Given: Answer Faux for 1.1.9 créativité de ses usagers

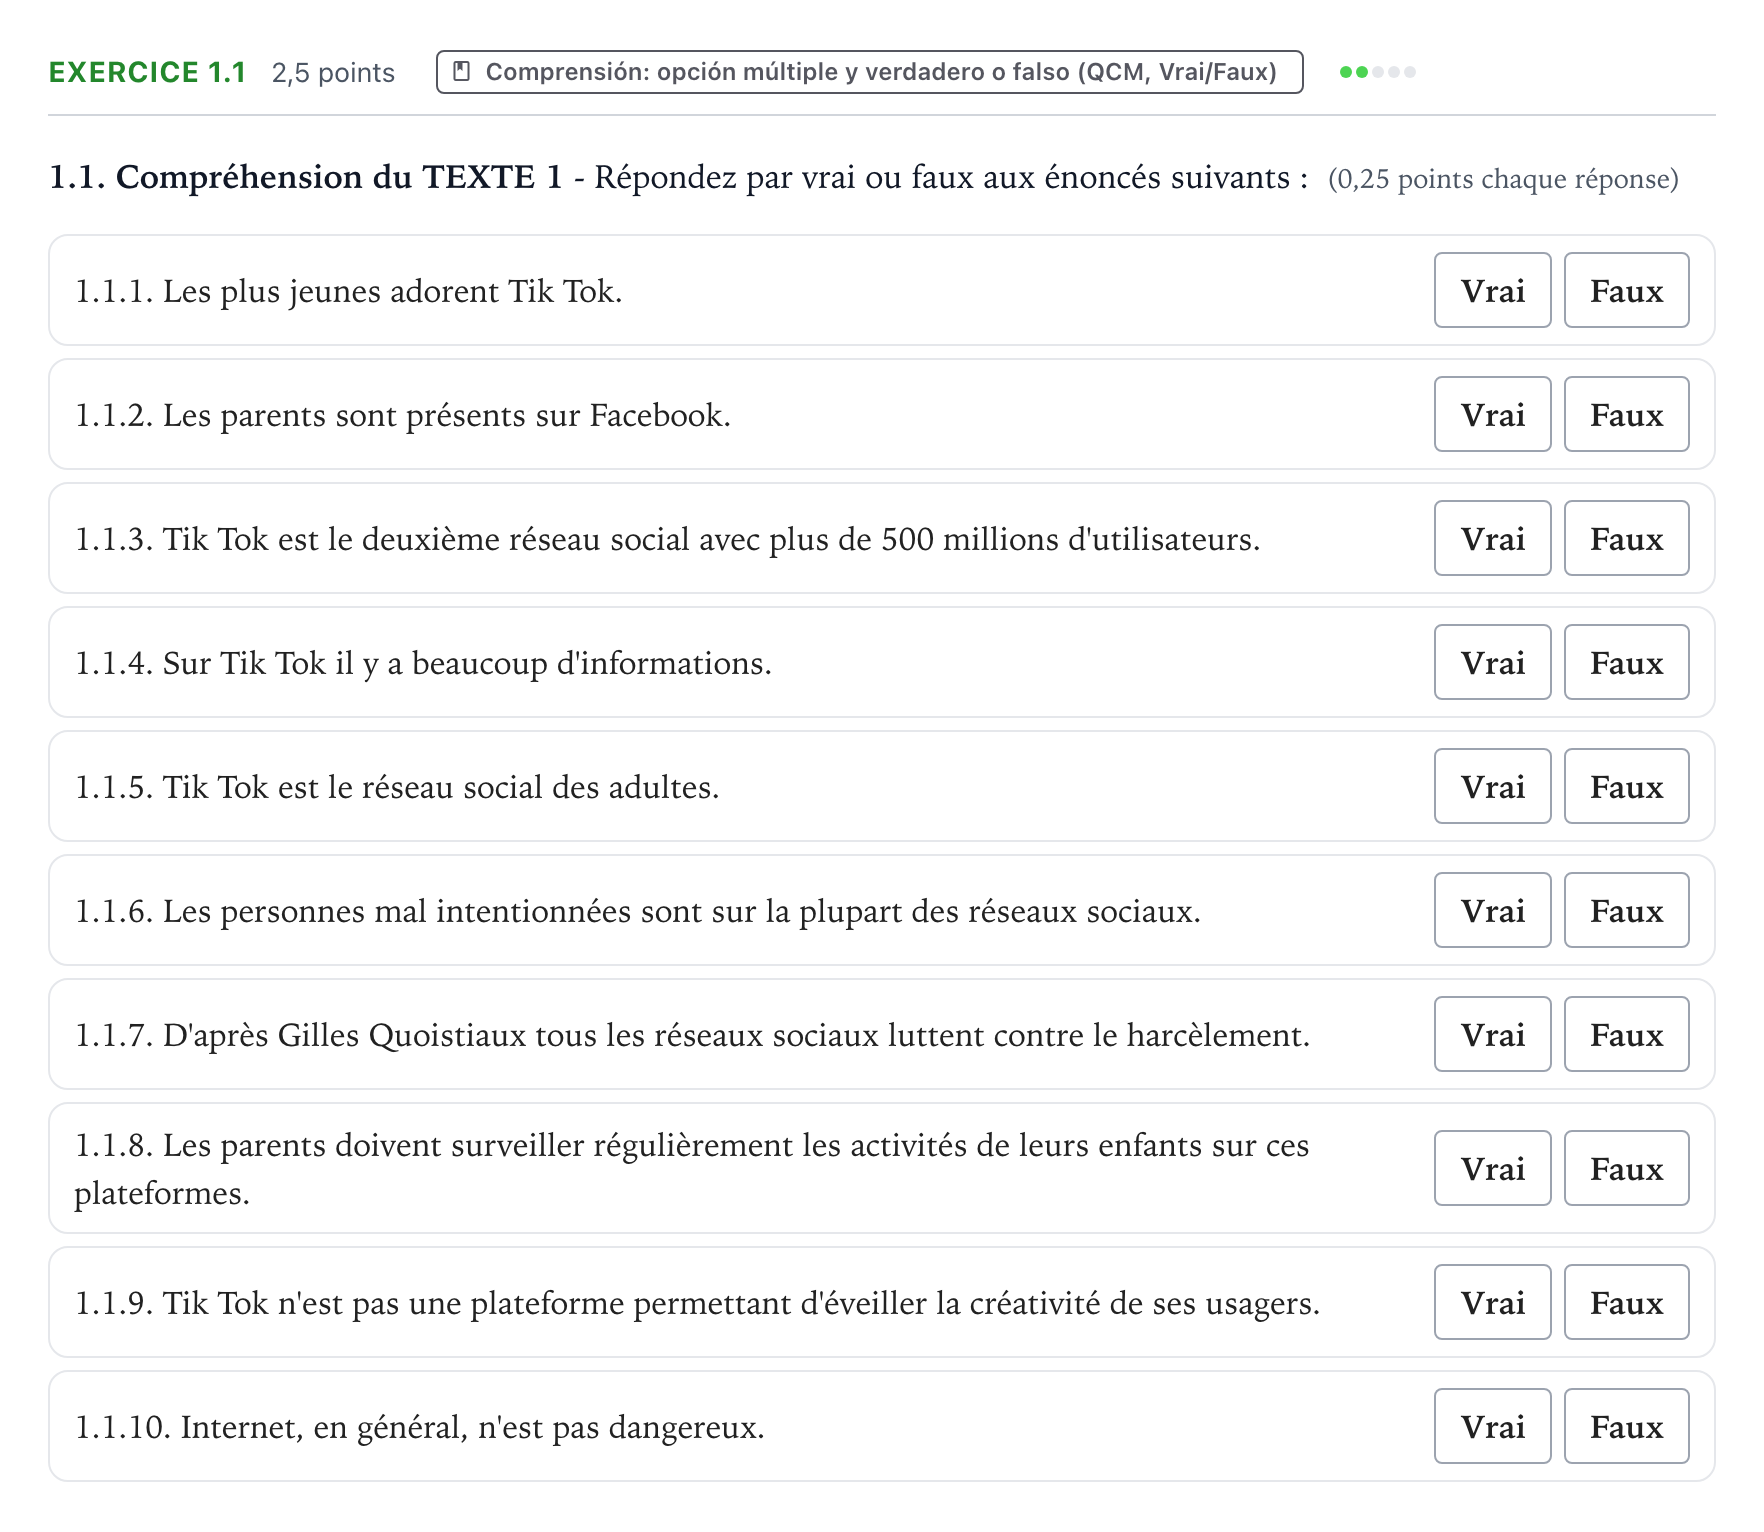Looking at the screenshot, I should pyautogui.click(x=1626, y=1302).
